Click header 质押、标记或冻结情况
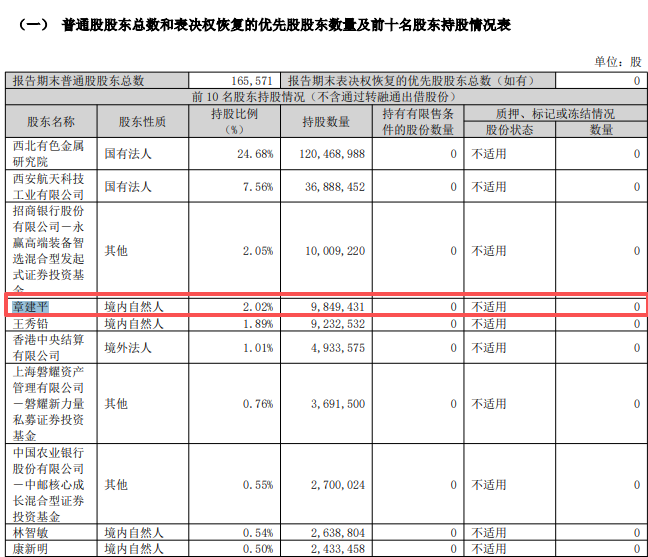648x557 pixels. point(555,113)
